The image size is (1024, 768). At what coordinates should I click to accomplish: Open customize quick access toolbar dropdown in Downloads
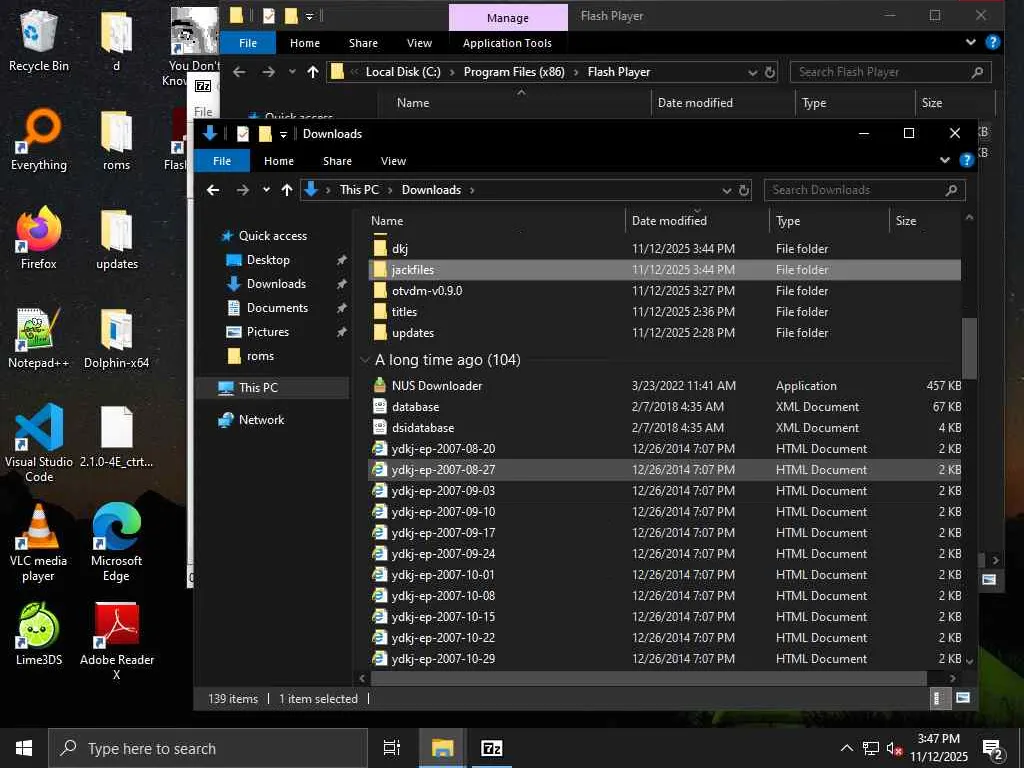pyautogui.click(x=283, y=134)
